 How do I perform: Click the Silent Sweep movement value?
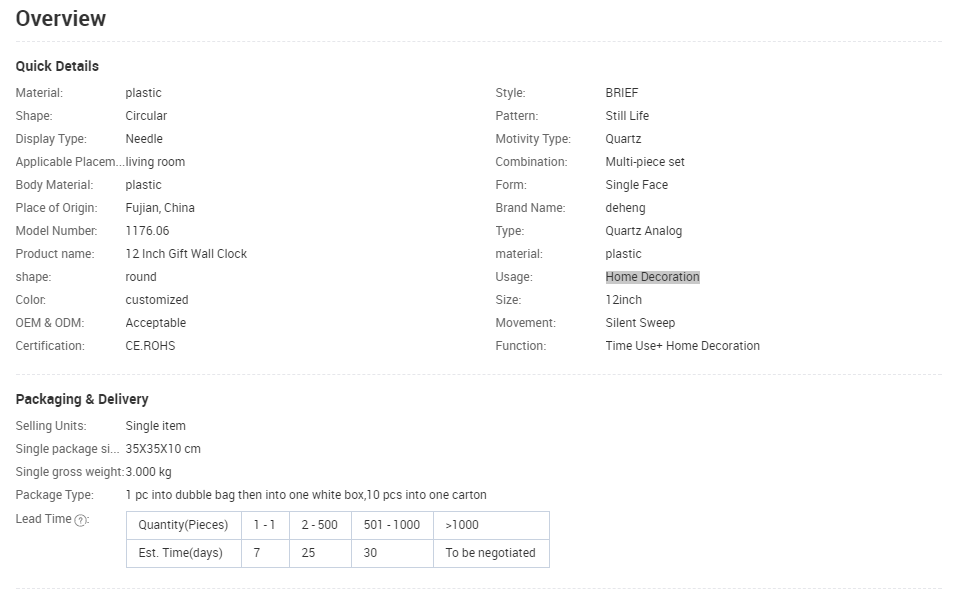pos(640,323)
